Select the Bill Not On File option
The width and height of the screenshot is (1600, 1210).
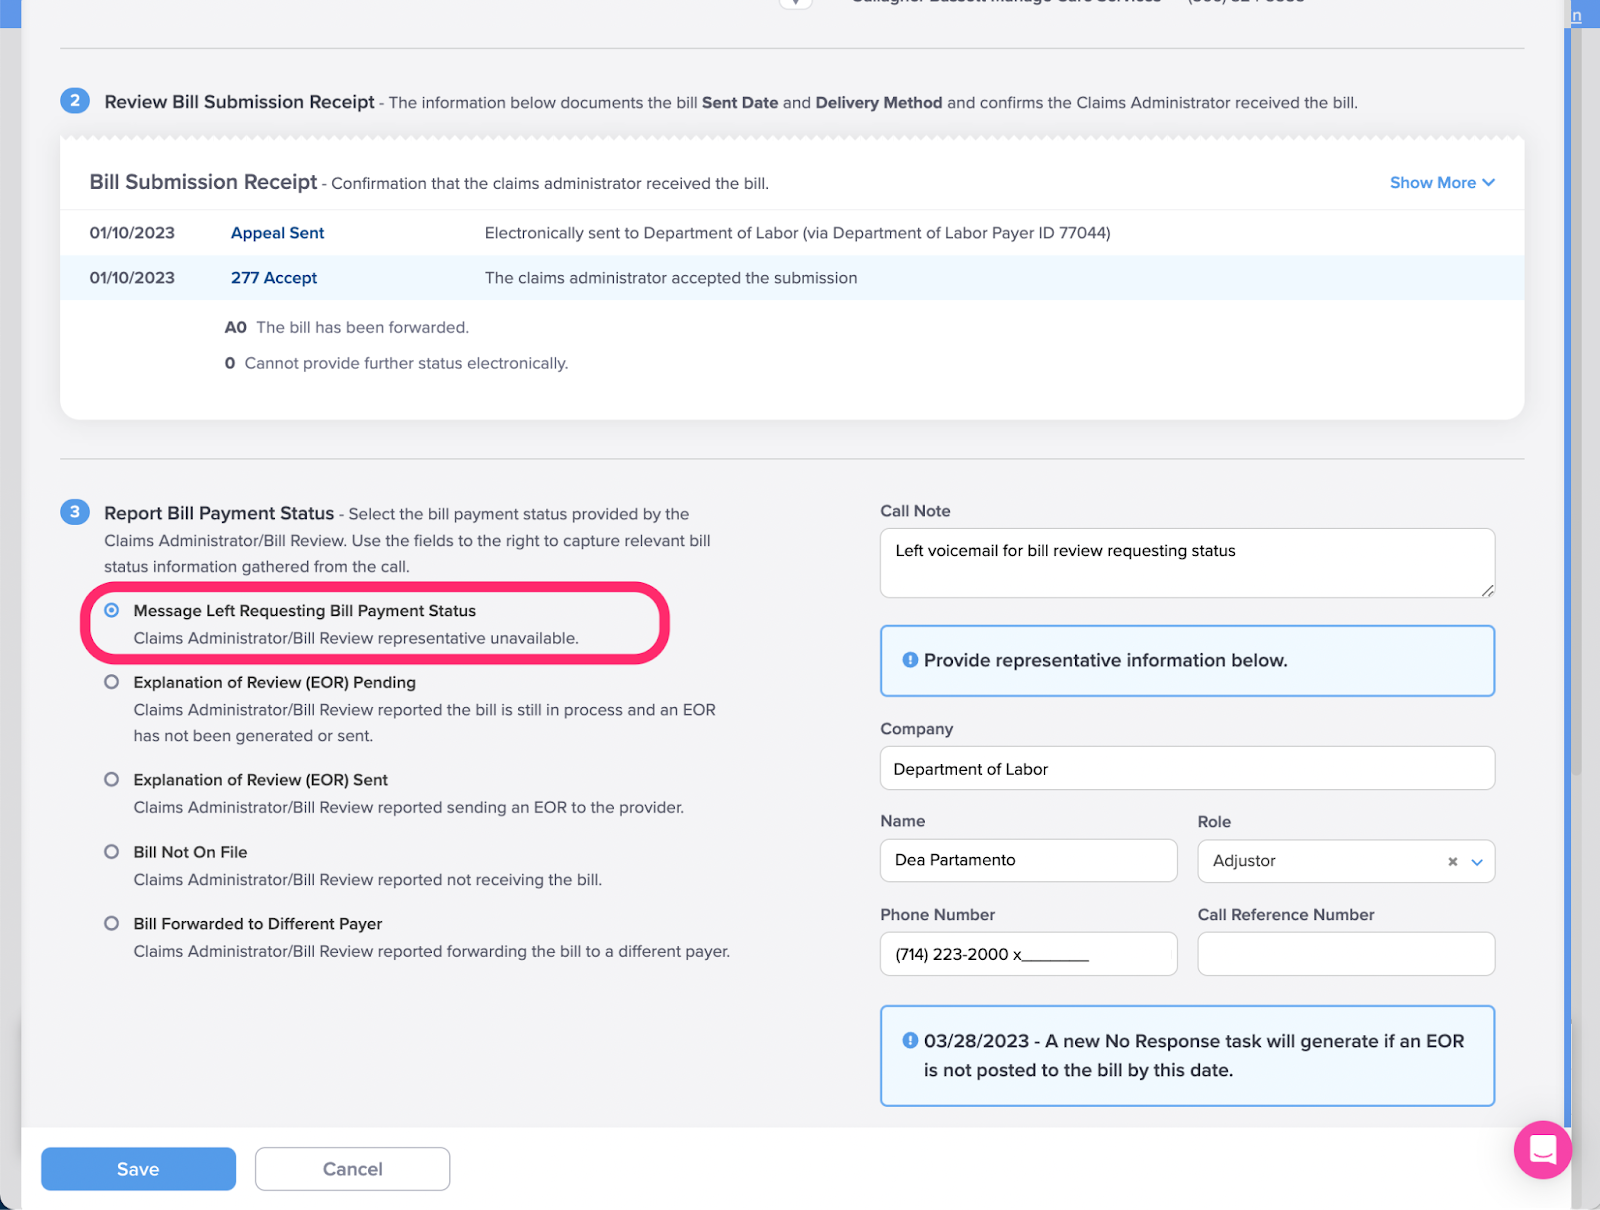112,852
